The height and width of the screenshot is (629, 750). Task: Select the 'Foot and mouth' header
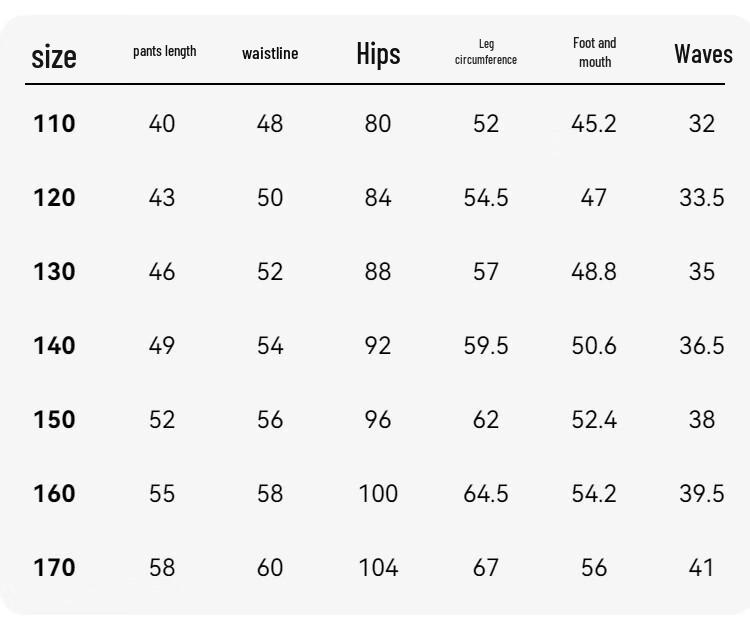(595, 52)
